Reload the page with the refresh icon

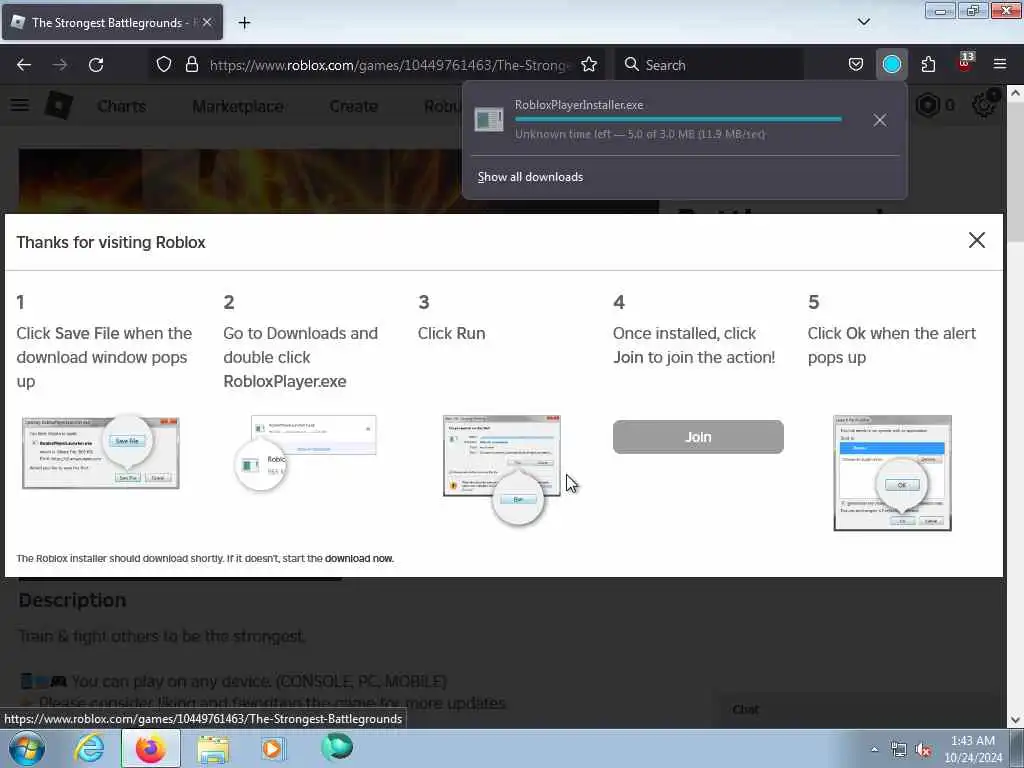[96, 65]
